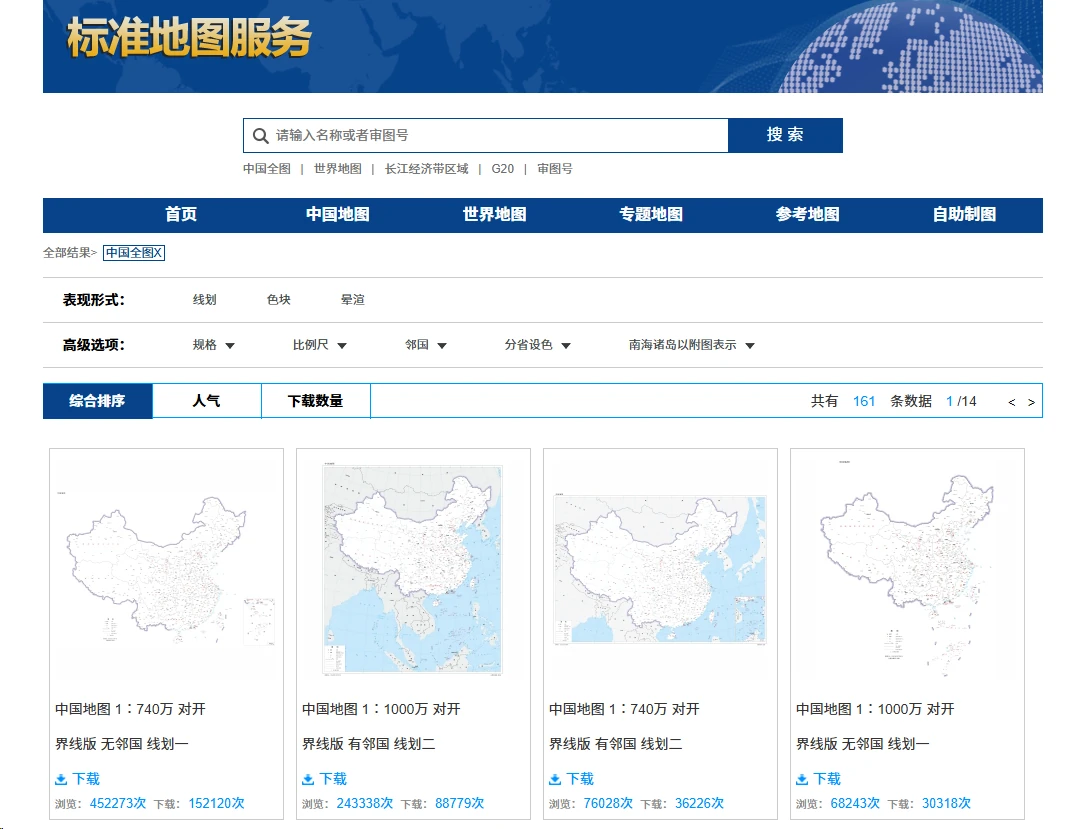
Task: Expand the 比例尺 dropdown
Action: [x=319, y=345]
